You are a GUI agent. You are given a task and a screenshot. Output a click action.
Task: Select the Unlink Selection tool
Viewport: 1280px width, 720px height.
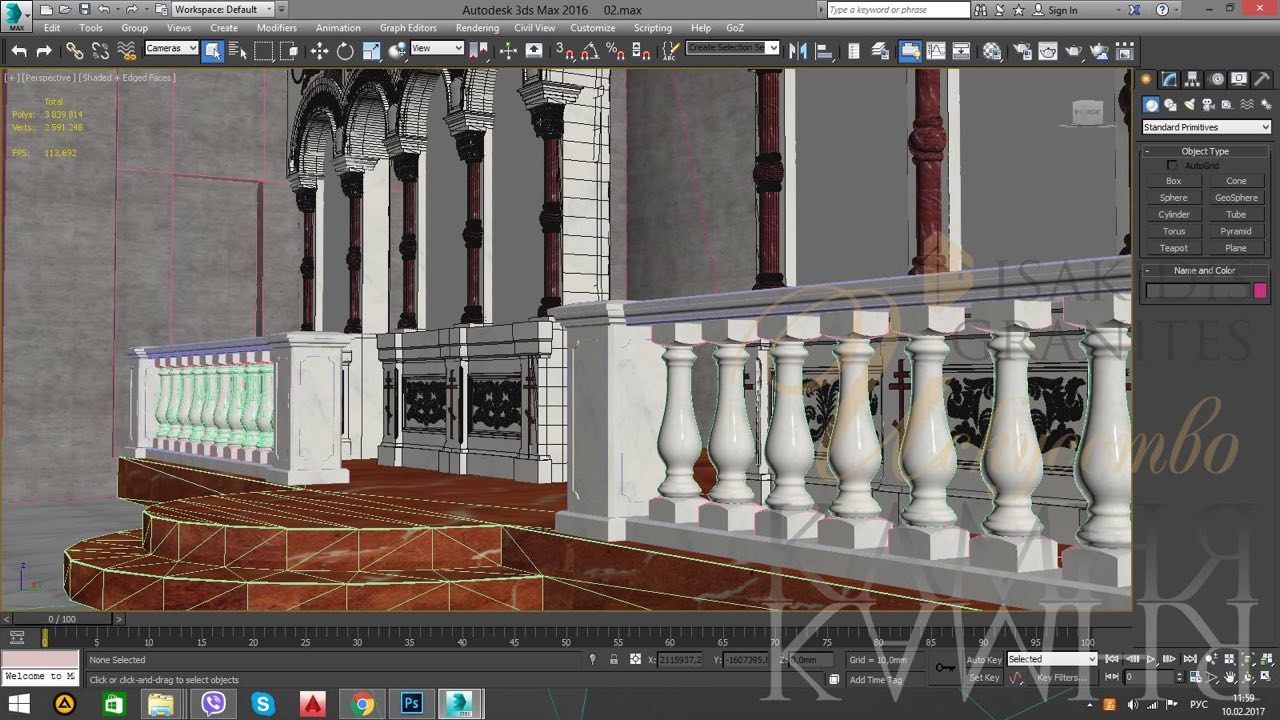pos(100,51)
